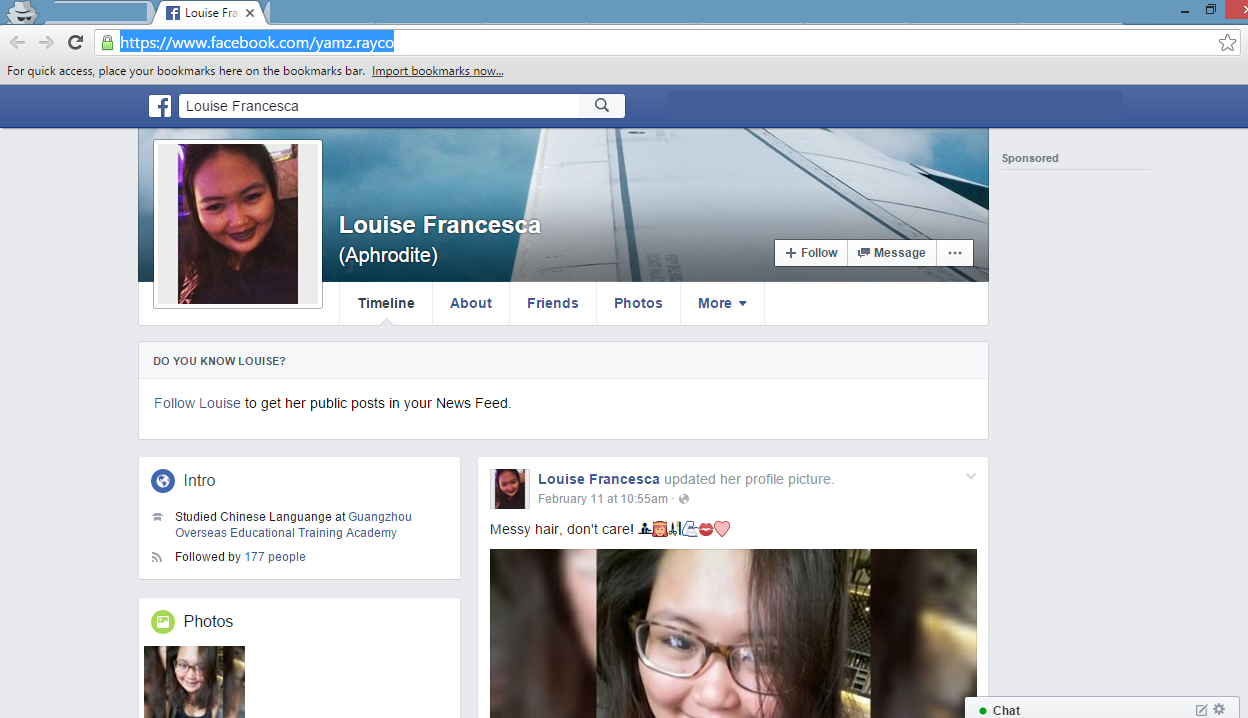Click the public globe privacy icon on post

coord(684,499)
